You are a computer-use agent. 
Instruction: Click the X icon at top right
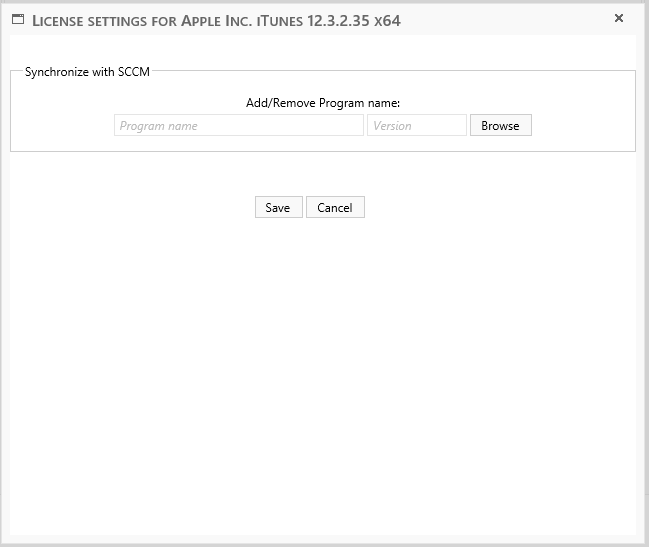(x=619, y=18)
